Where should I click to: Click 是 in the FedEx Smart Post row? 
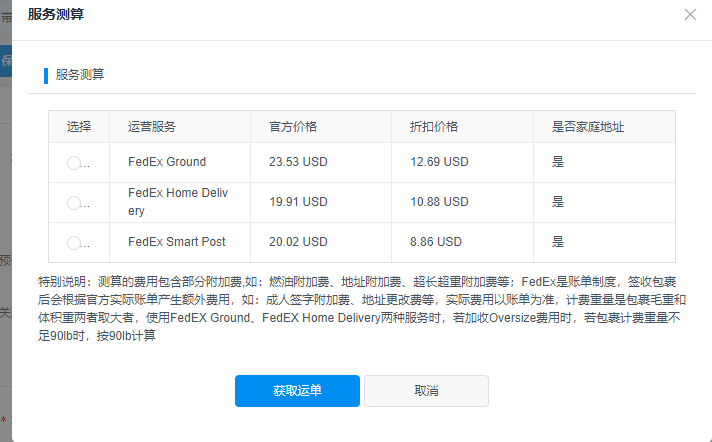pyautogui.click(x=558, y=242)
